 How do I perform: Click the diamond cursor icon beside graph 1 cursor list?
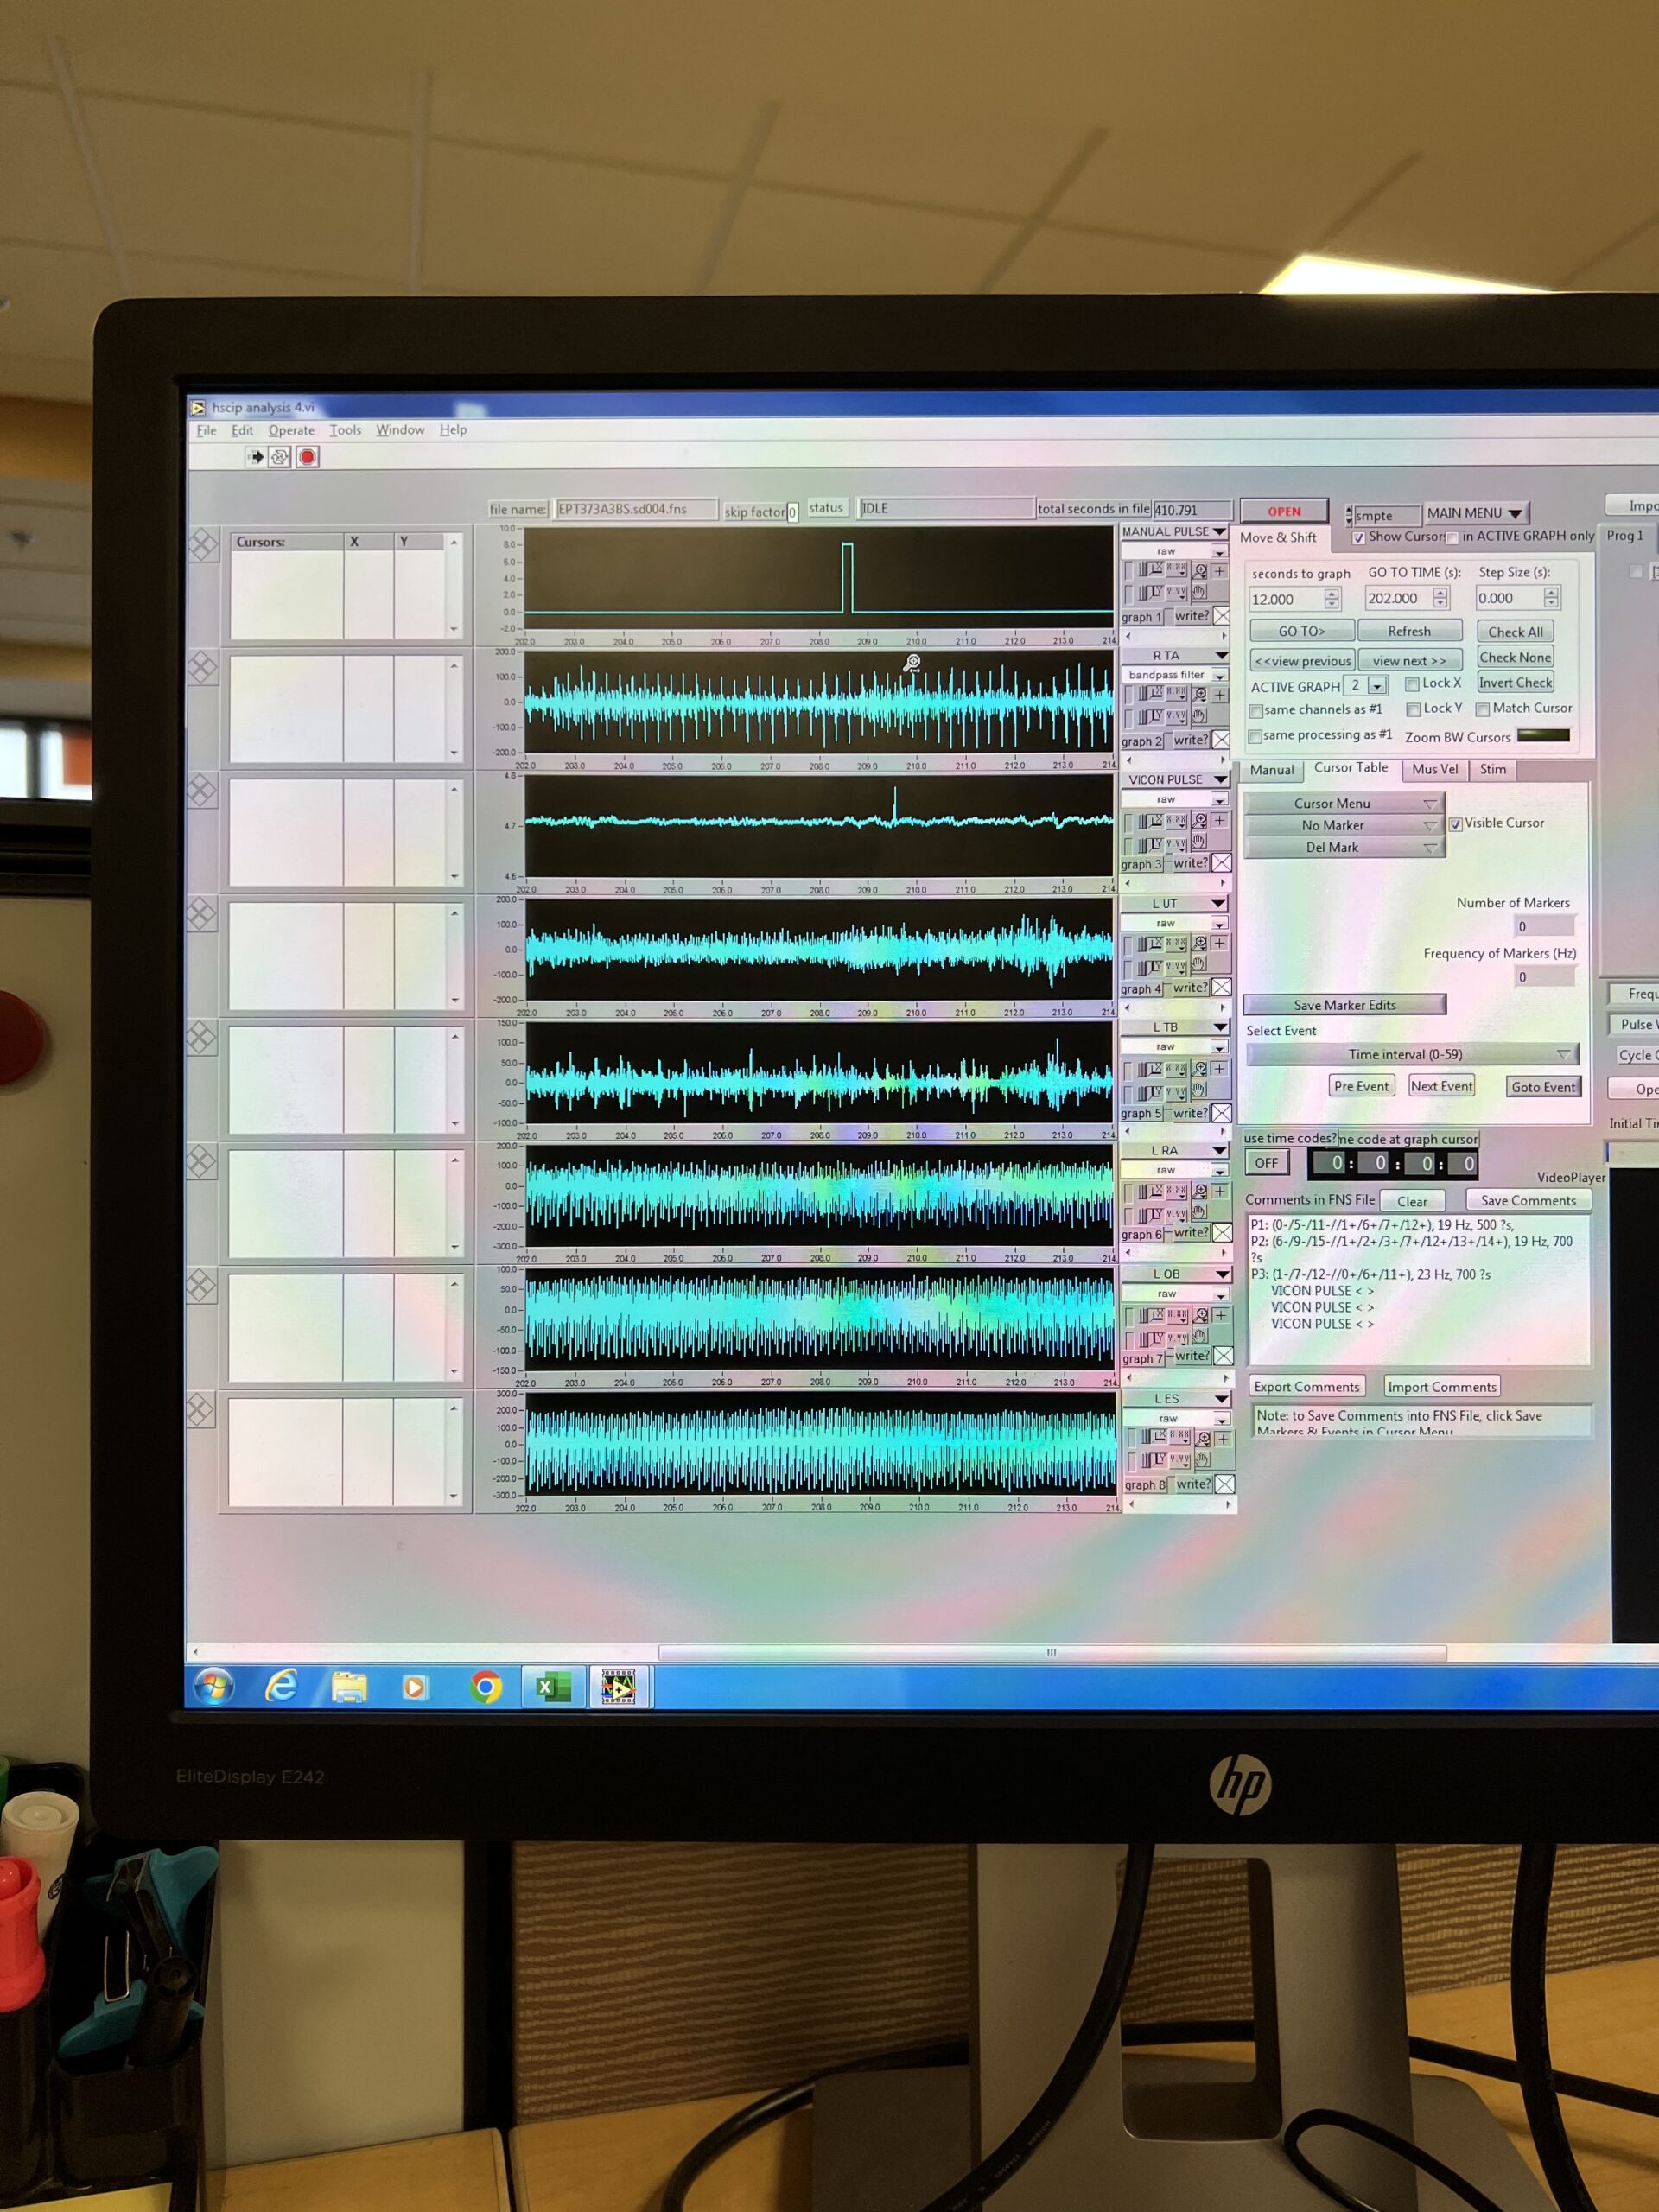(203, 545)
